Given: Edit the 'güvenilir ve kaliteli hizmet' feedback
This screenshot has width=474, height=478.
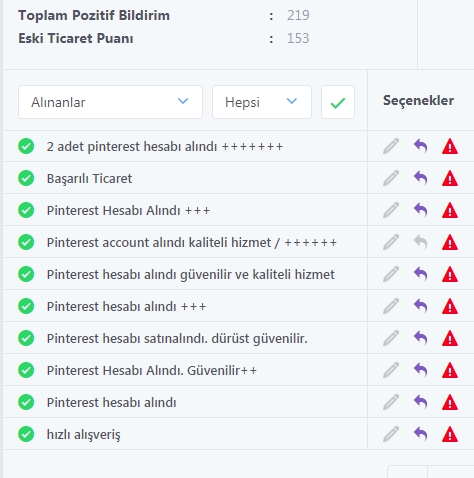Looking at the screenshot, I should (x=391, y=274).
